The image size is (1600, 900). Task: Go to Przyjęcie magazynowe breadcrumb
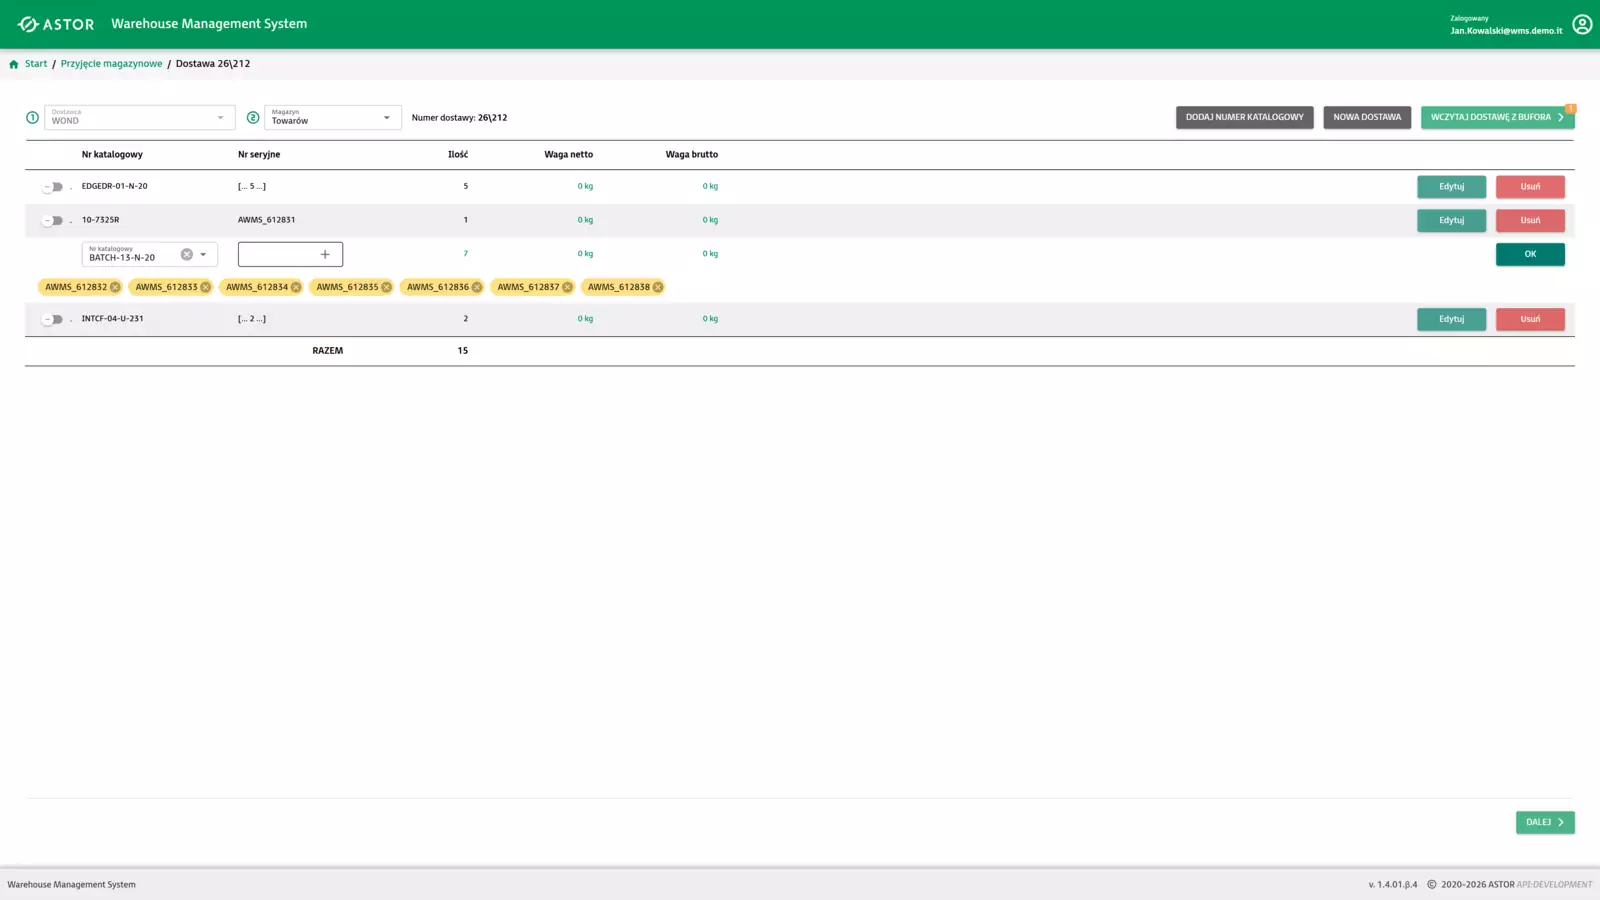[111, 64]
